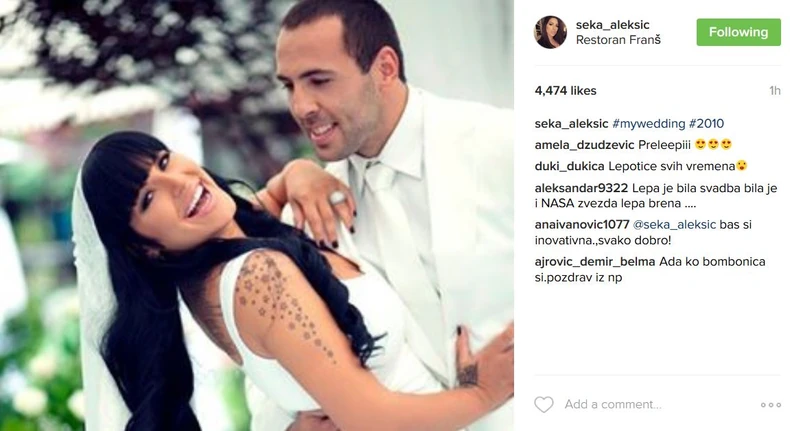Viewport: 790px width, 431px height.
Task: Click the @seka_aleksic mention in comment
Action: [x=674, y=225]
